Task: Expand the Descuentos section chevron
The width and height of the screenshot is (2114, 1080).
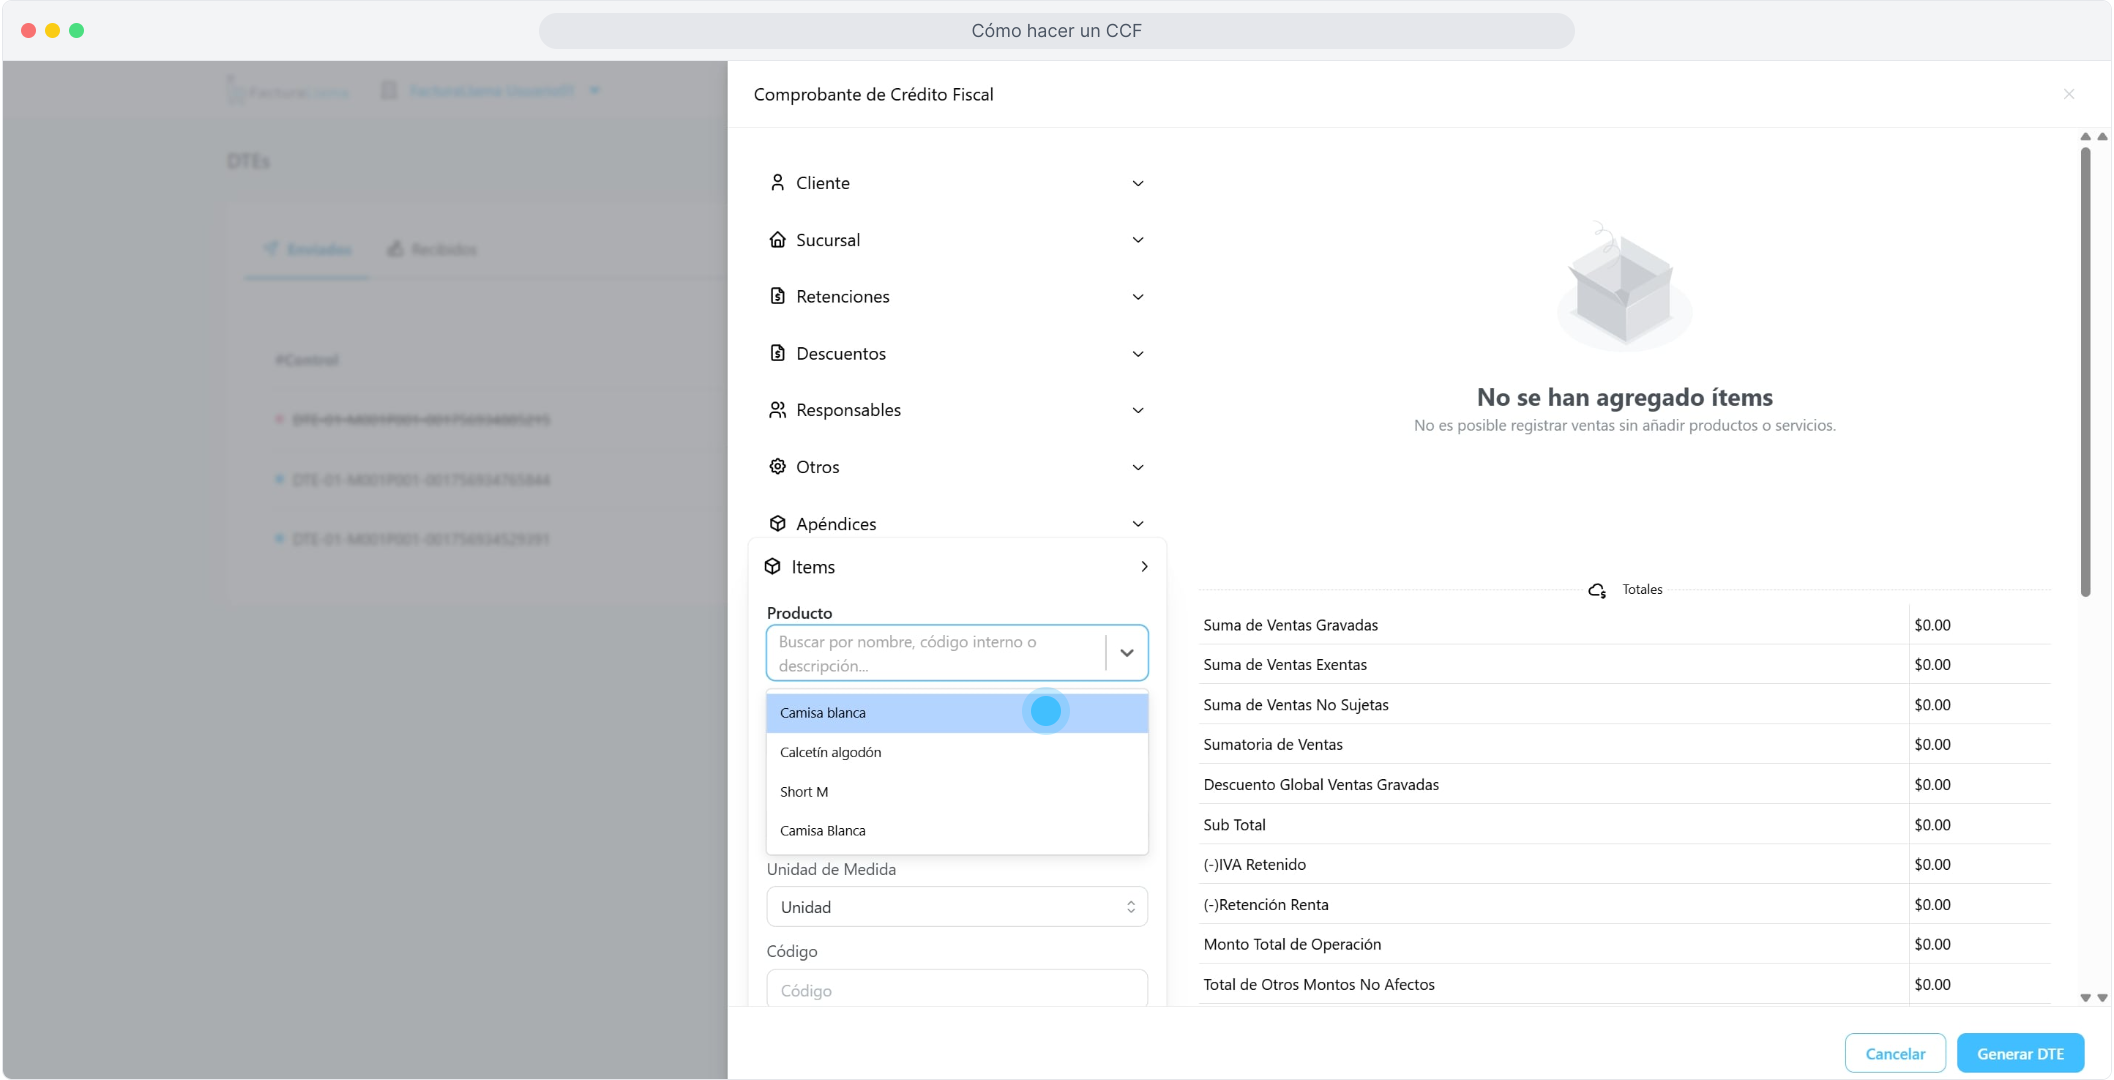Action: click(1138, 354)
